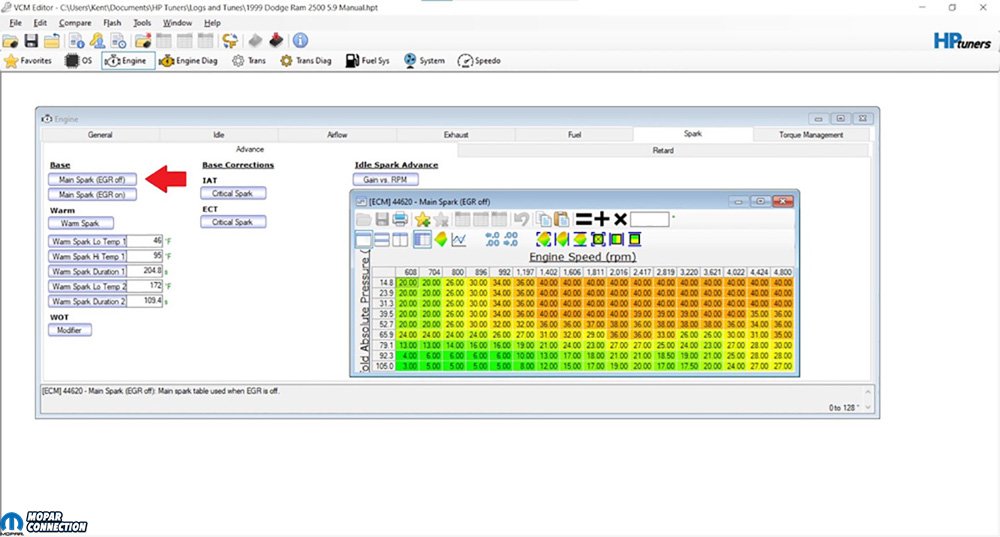Image resolution: width=1000 pixels, height=537 pixels.
Task: Click the plus (add) operator icon
Action: pos(601,219)
